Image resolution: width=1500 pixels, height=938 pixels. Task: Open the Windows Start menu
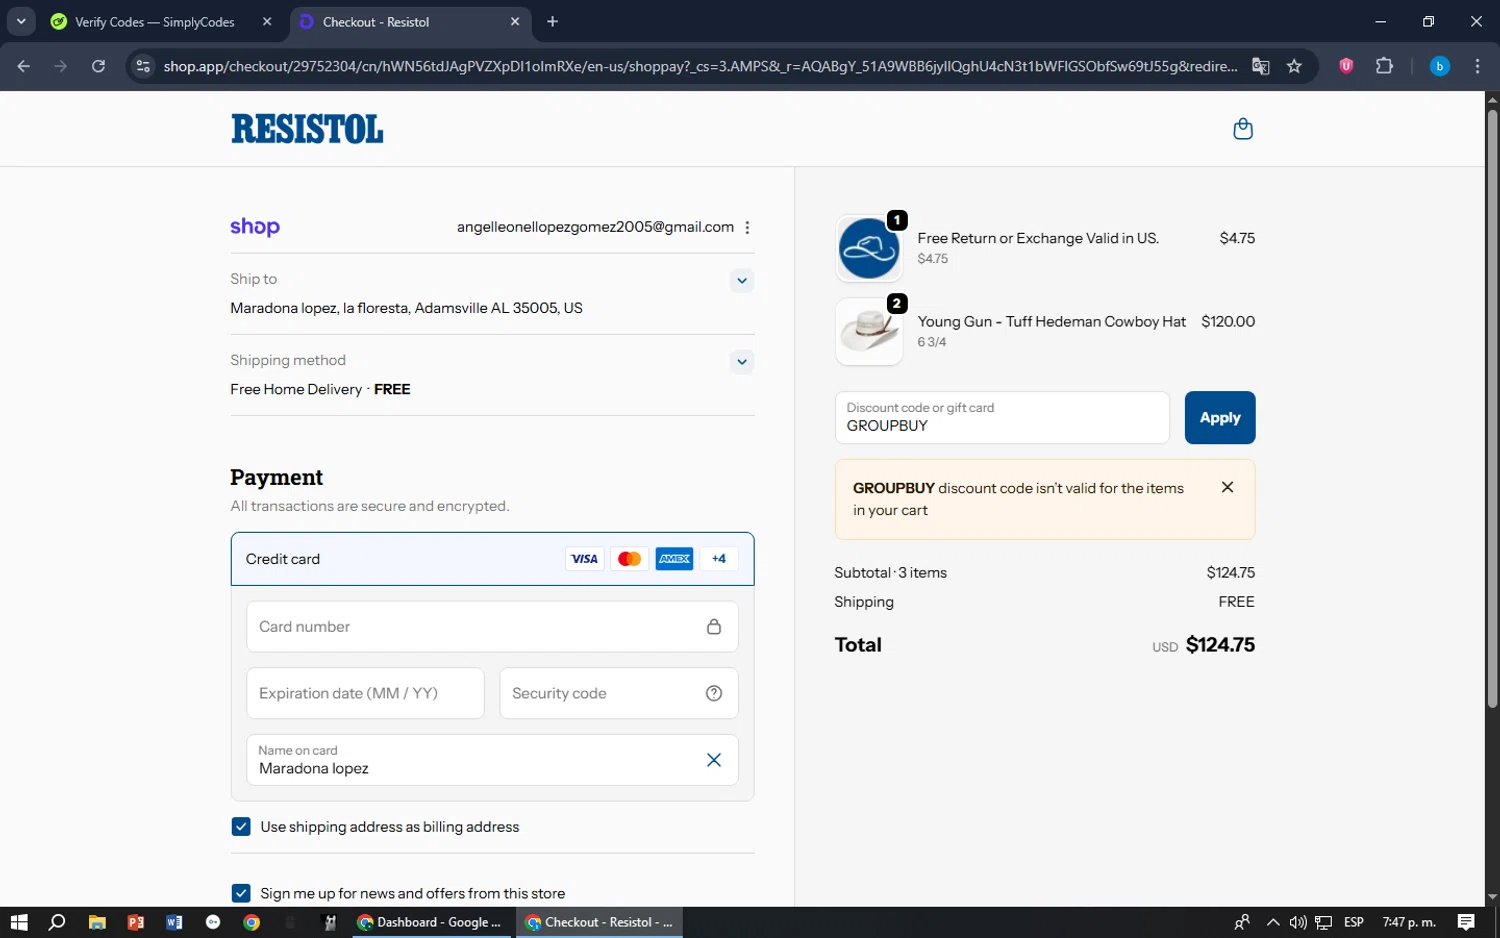click(19, 922)
